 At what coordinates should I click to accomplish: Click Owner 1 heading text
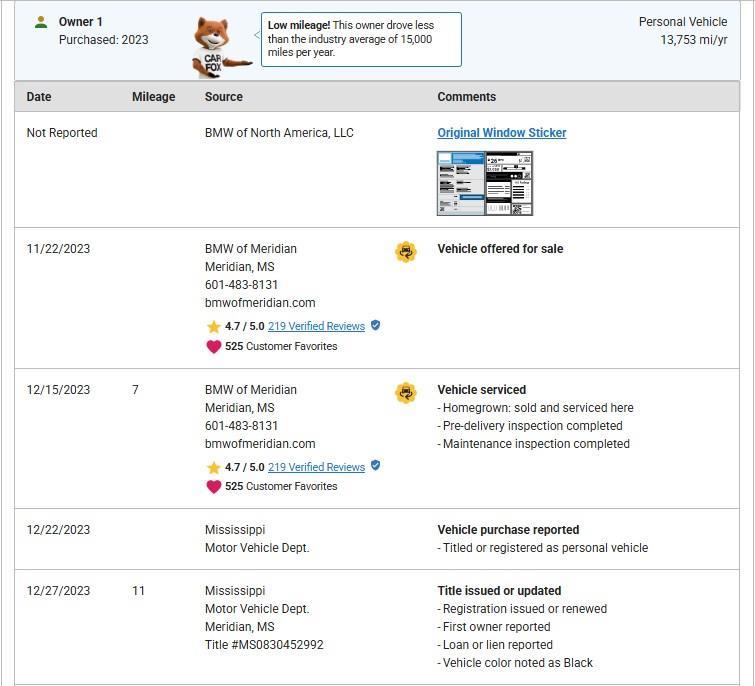[x=80, y=22]
